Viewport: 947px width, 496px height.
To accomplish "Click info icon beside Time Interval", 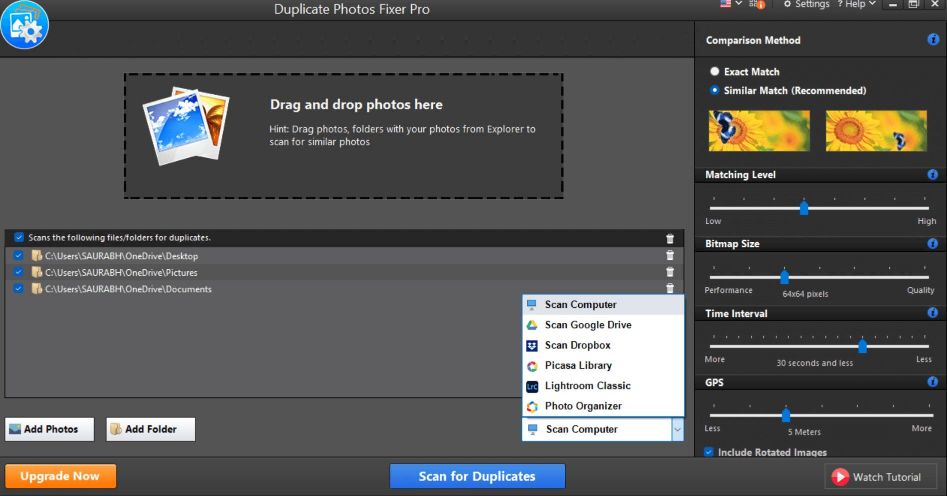I will click(x=933, y=313).
